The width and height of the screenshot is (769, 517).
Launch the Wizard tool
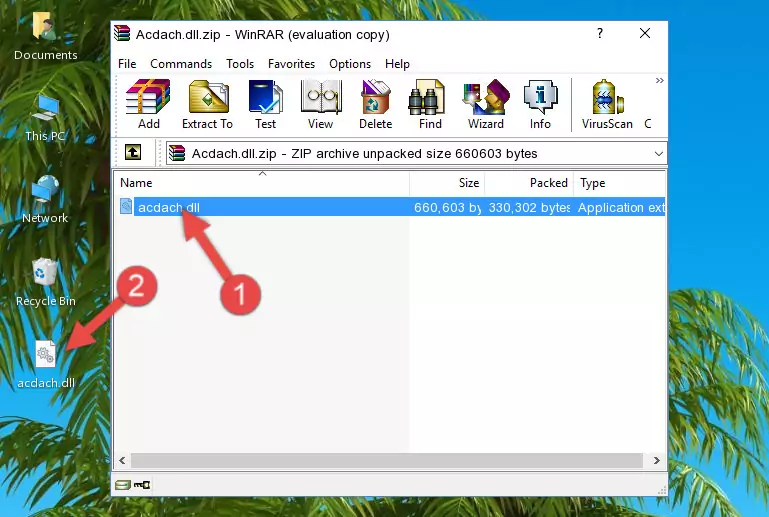tap(486, 104)
